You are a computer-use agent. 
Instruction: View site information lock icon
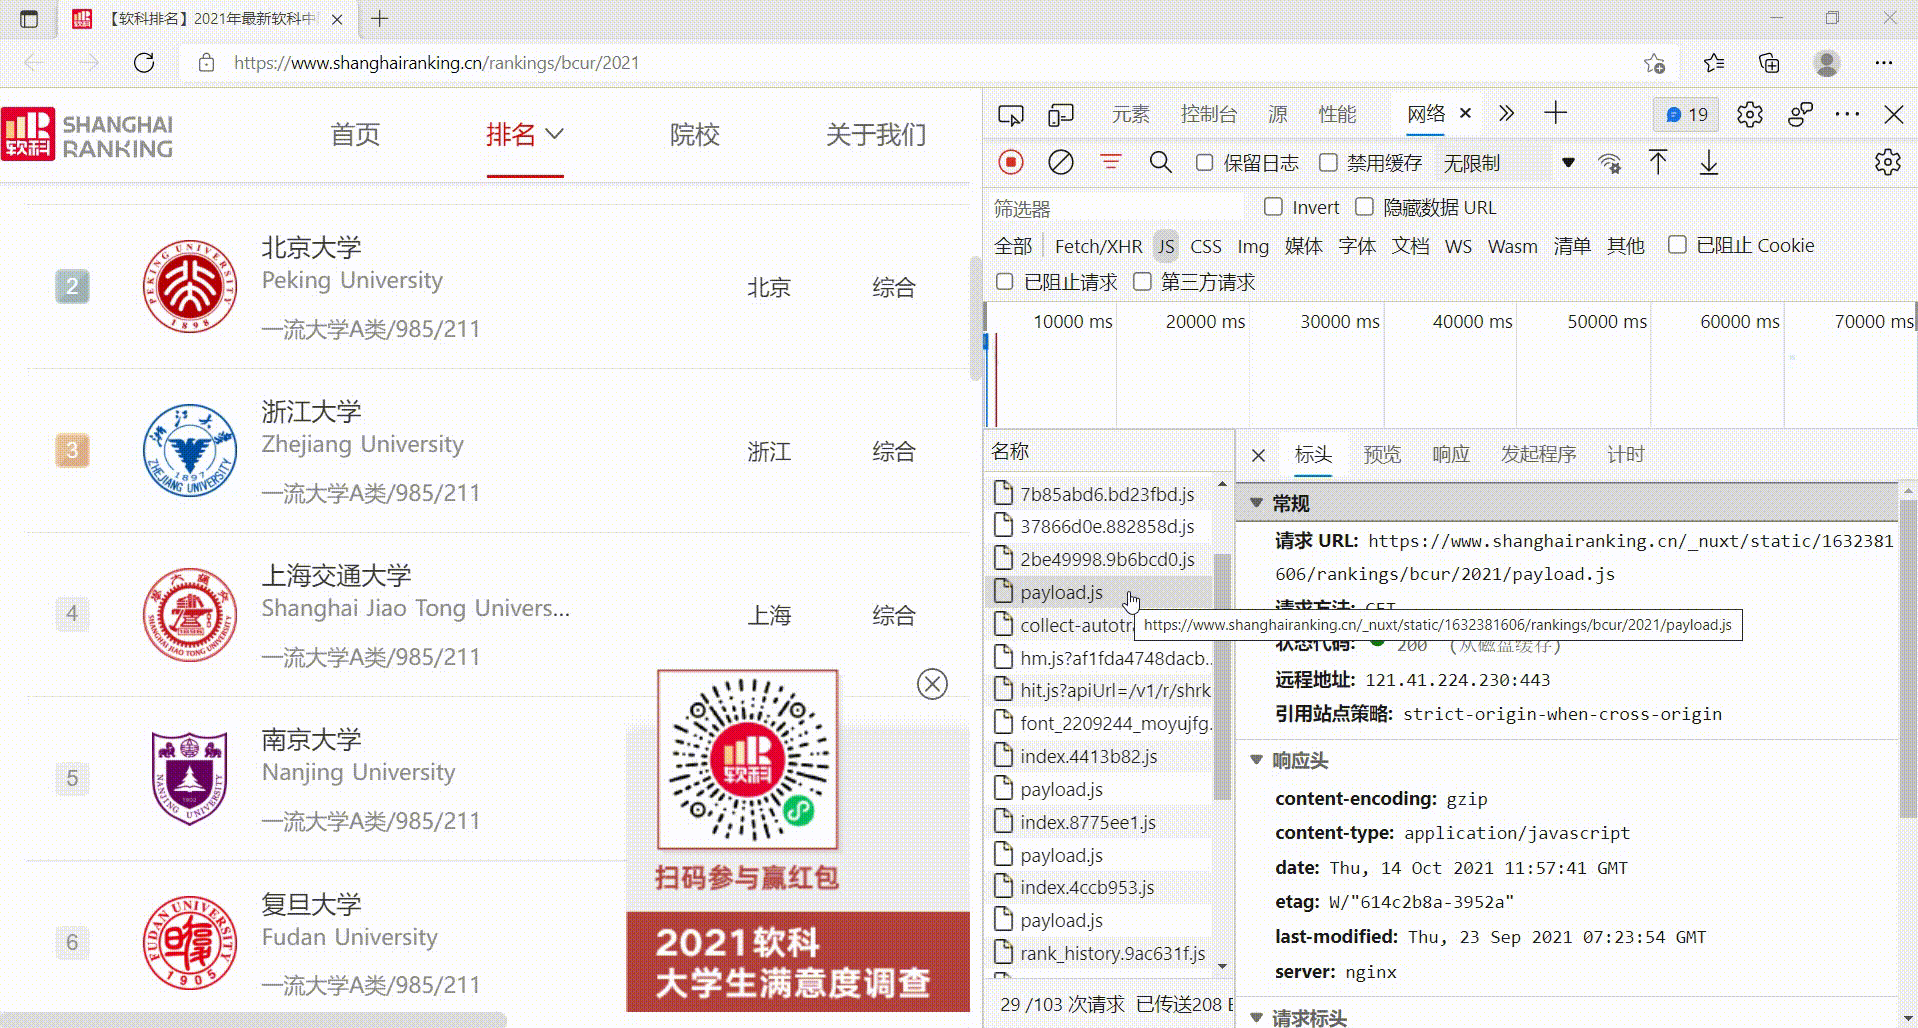(206, 63)
